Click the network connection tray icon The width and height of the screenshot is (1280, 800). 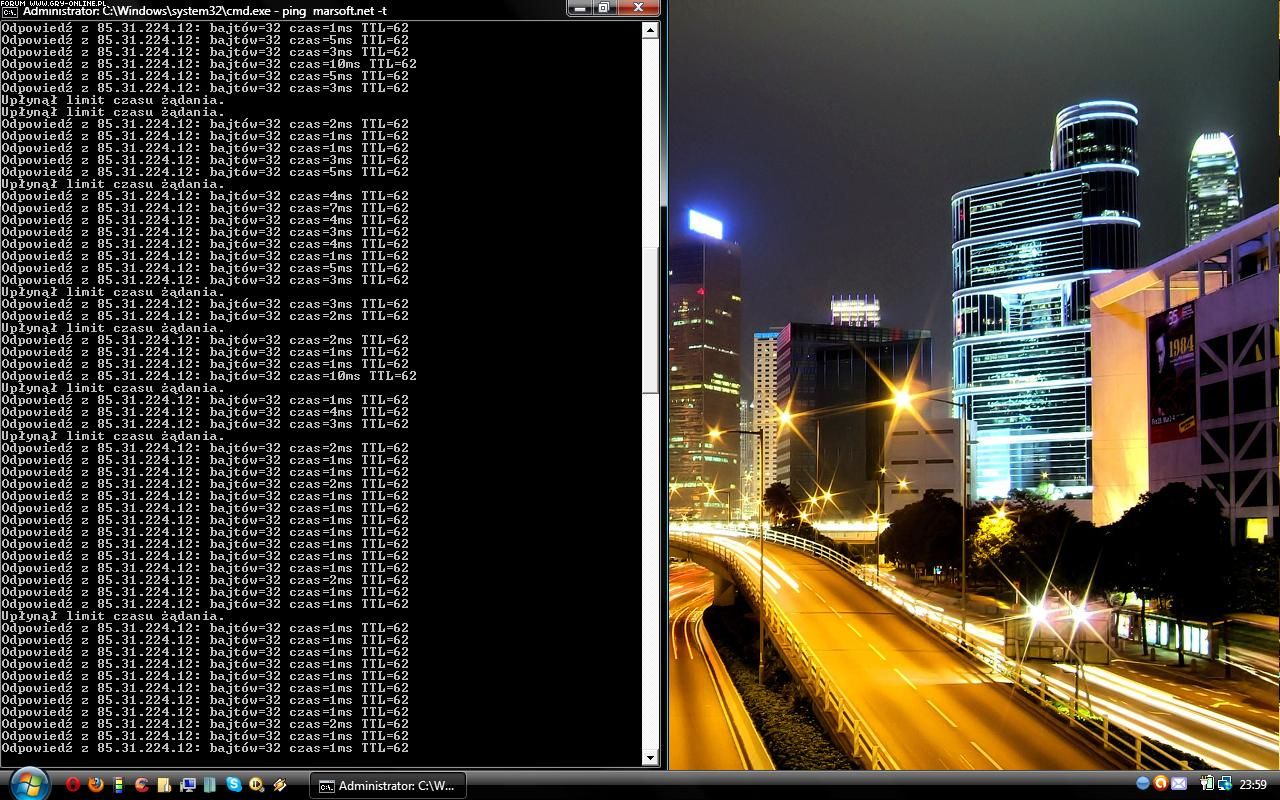tap(1225, 783)
